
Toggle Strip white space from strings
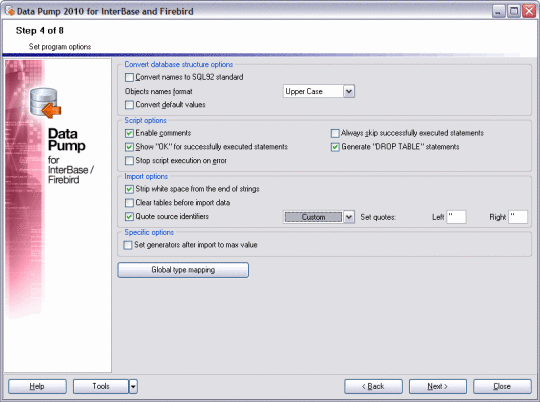(x=129, y=189)
